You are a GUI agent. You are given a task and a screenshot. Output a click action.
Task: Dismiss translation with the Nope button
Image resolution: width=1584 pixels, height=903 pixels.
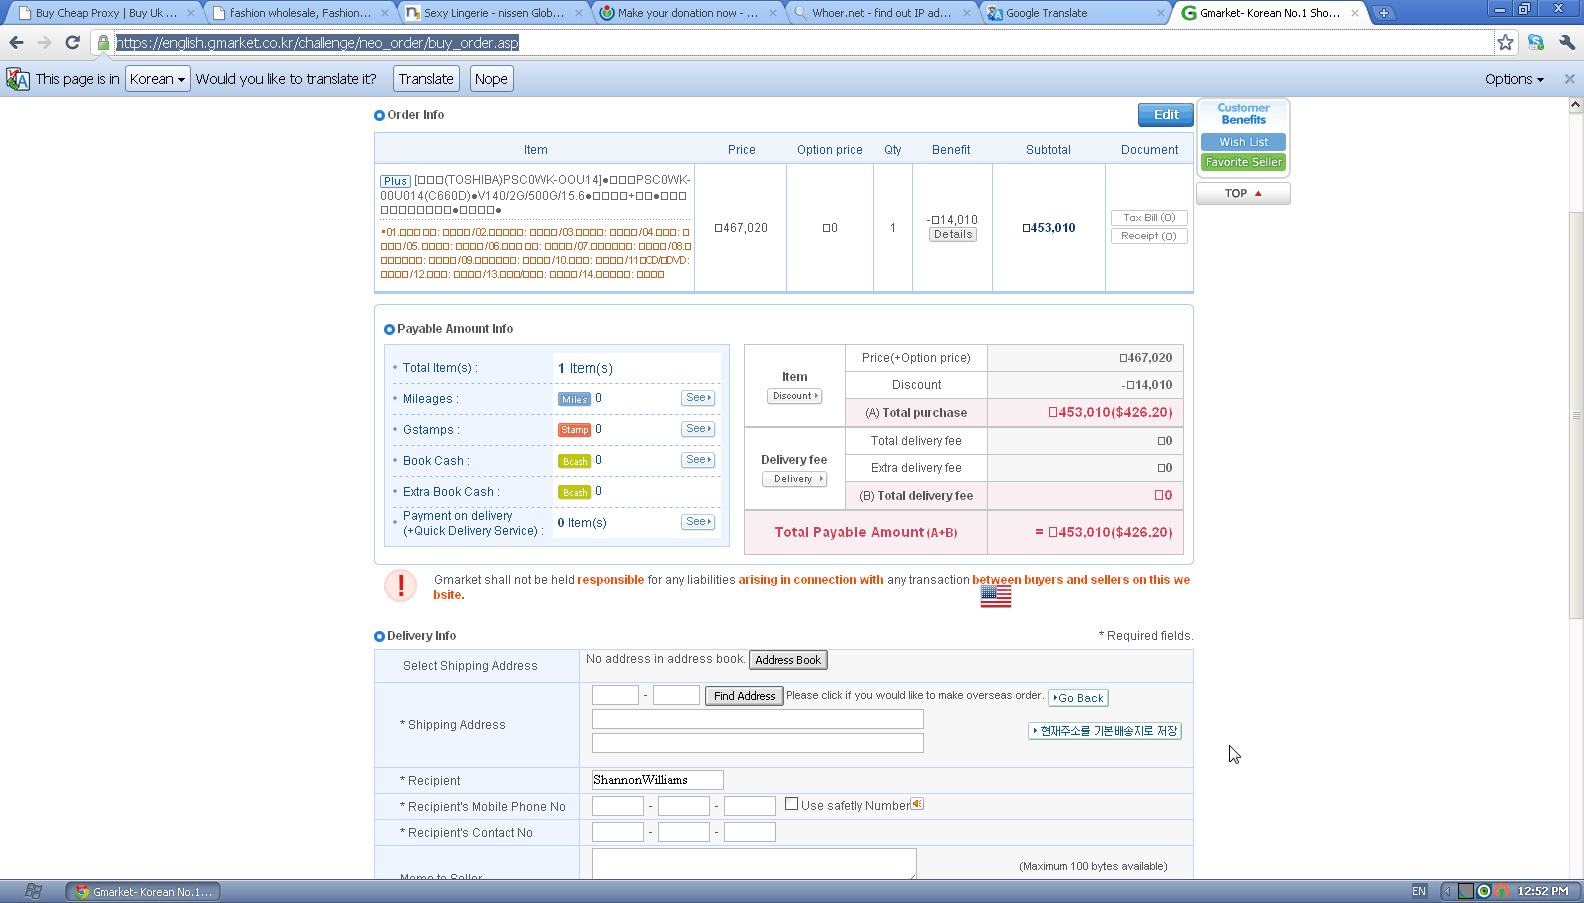coord(491,79)
